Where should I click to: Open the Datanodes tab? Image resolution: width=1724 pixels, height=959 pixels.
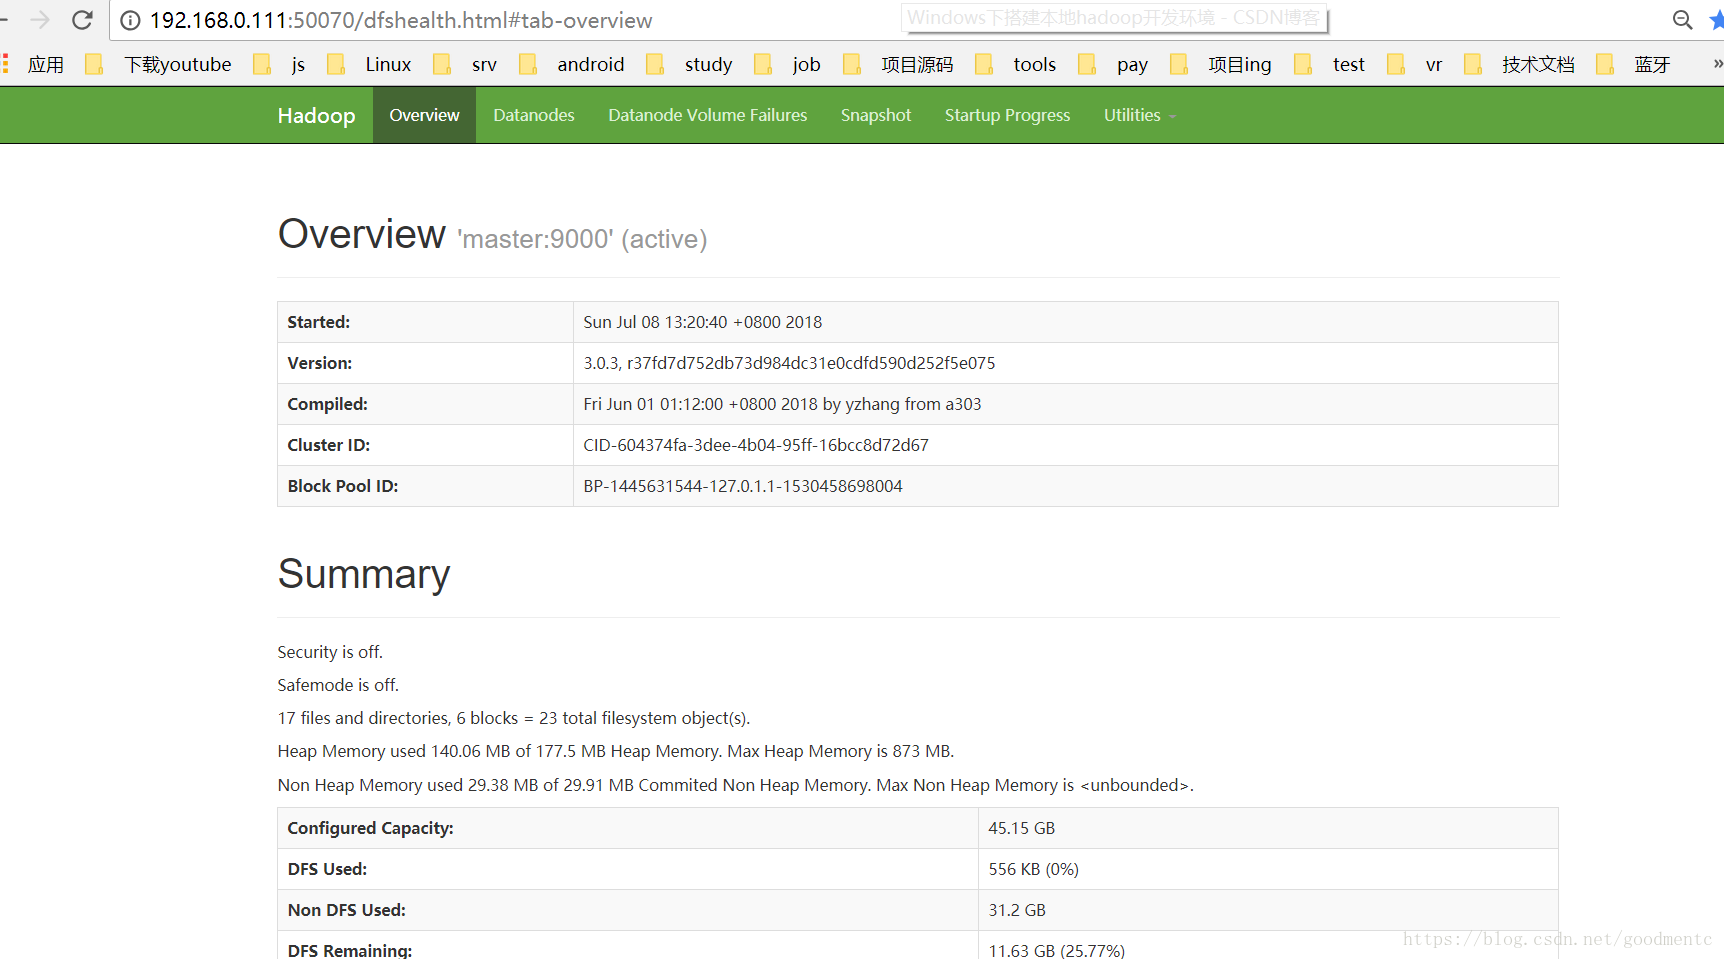point(534,115)
